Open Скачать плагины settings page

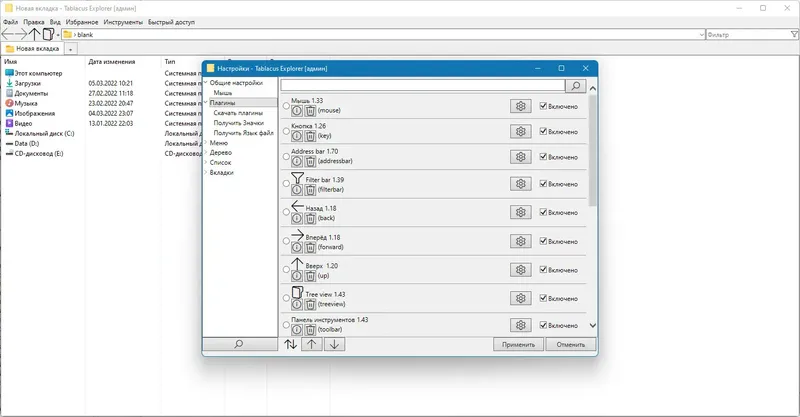pyautogui.click(x=238, y=113)
